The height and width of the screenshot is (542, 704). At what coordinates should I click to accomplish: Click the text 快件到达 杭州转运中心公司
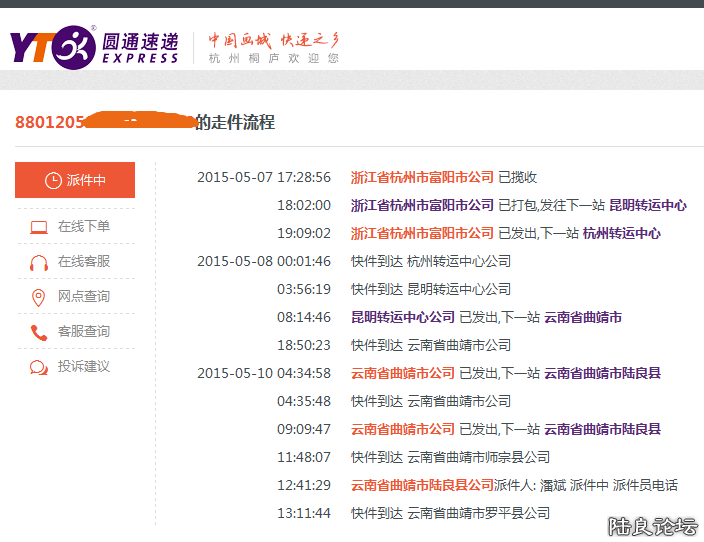(431, 261)
